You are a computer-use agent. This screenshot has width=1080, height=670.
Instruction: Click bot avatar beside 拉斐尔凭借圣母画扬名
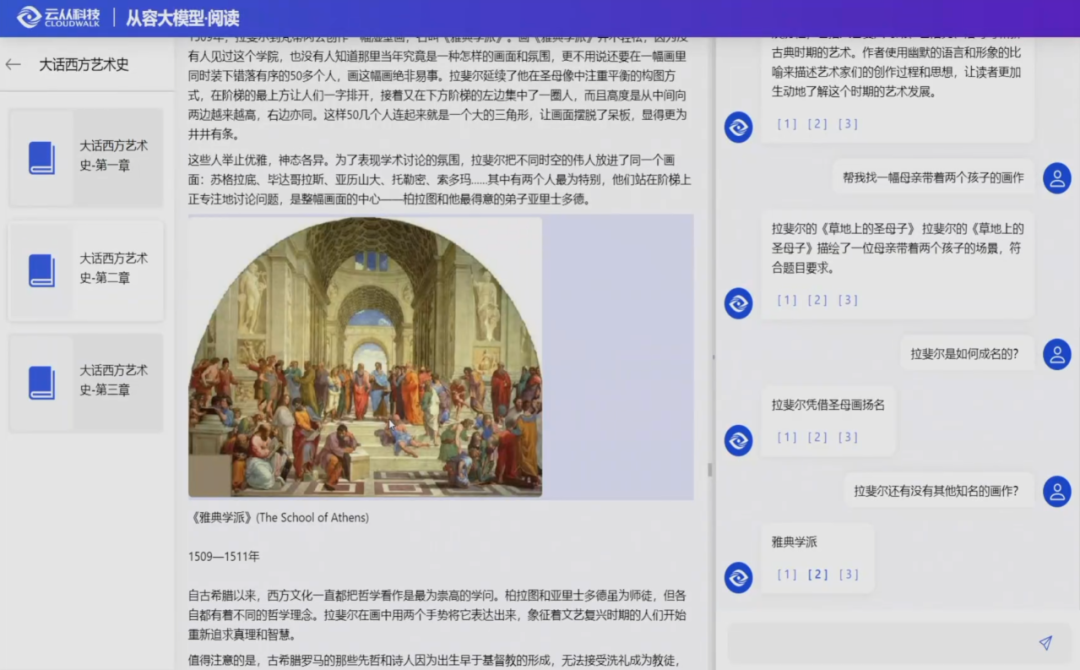[738, 441]
